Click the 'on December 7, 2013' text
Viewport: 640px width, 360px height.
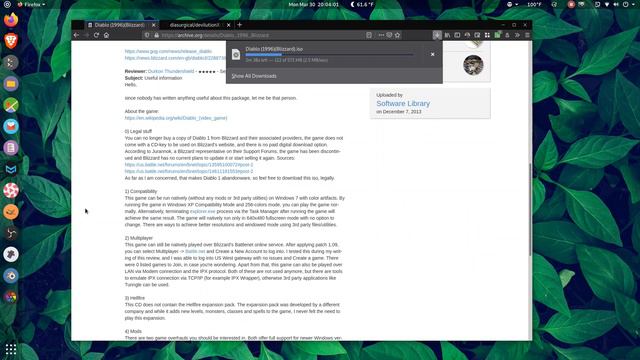(x=399, y=112)
